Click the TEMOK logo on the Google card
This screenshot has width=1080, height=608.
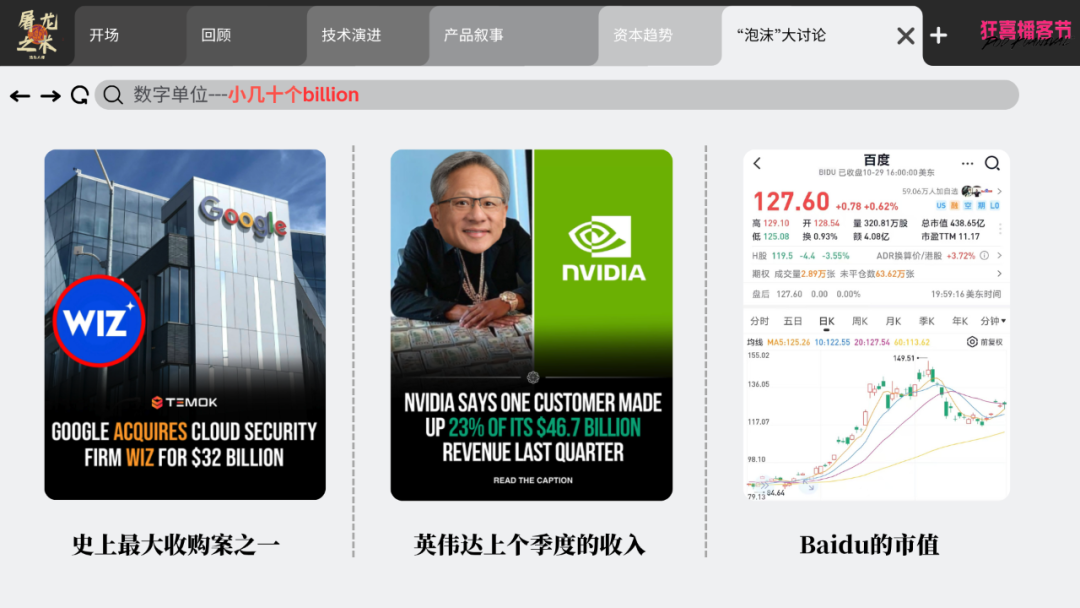(184, 402)
